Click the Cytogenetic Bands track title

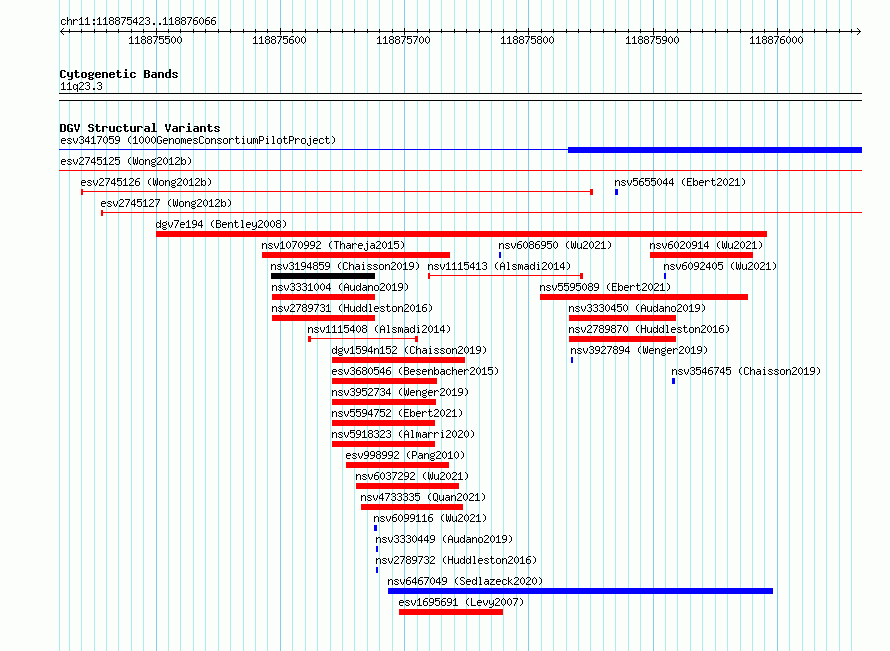point(119,74)
